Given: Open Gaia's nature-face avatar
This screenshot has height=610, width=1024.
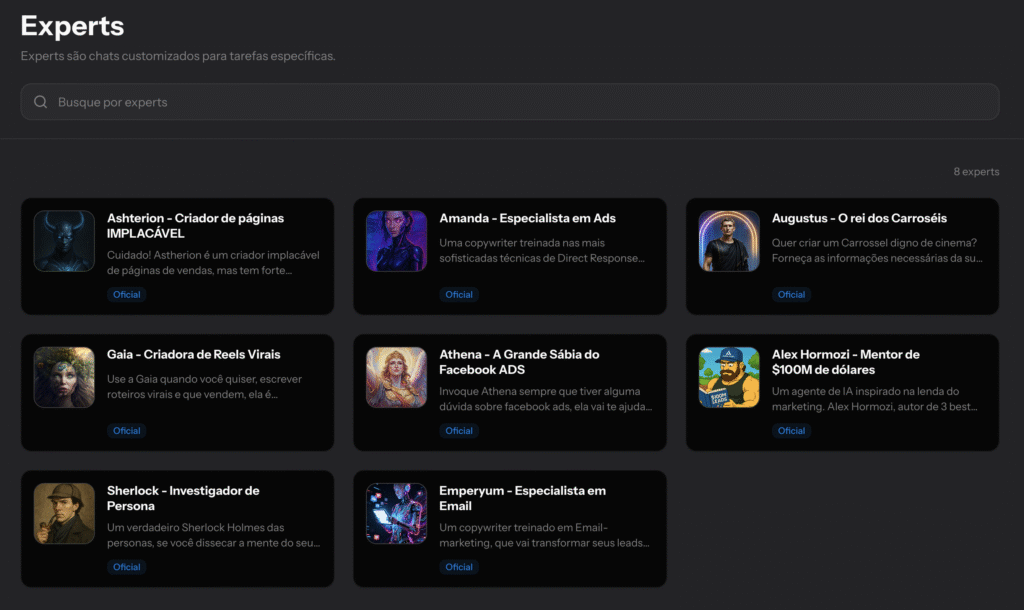Looking at the screenshot, I should click(x=64, y=377).
